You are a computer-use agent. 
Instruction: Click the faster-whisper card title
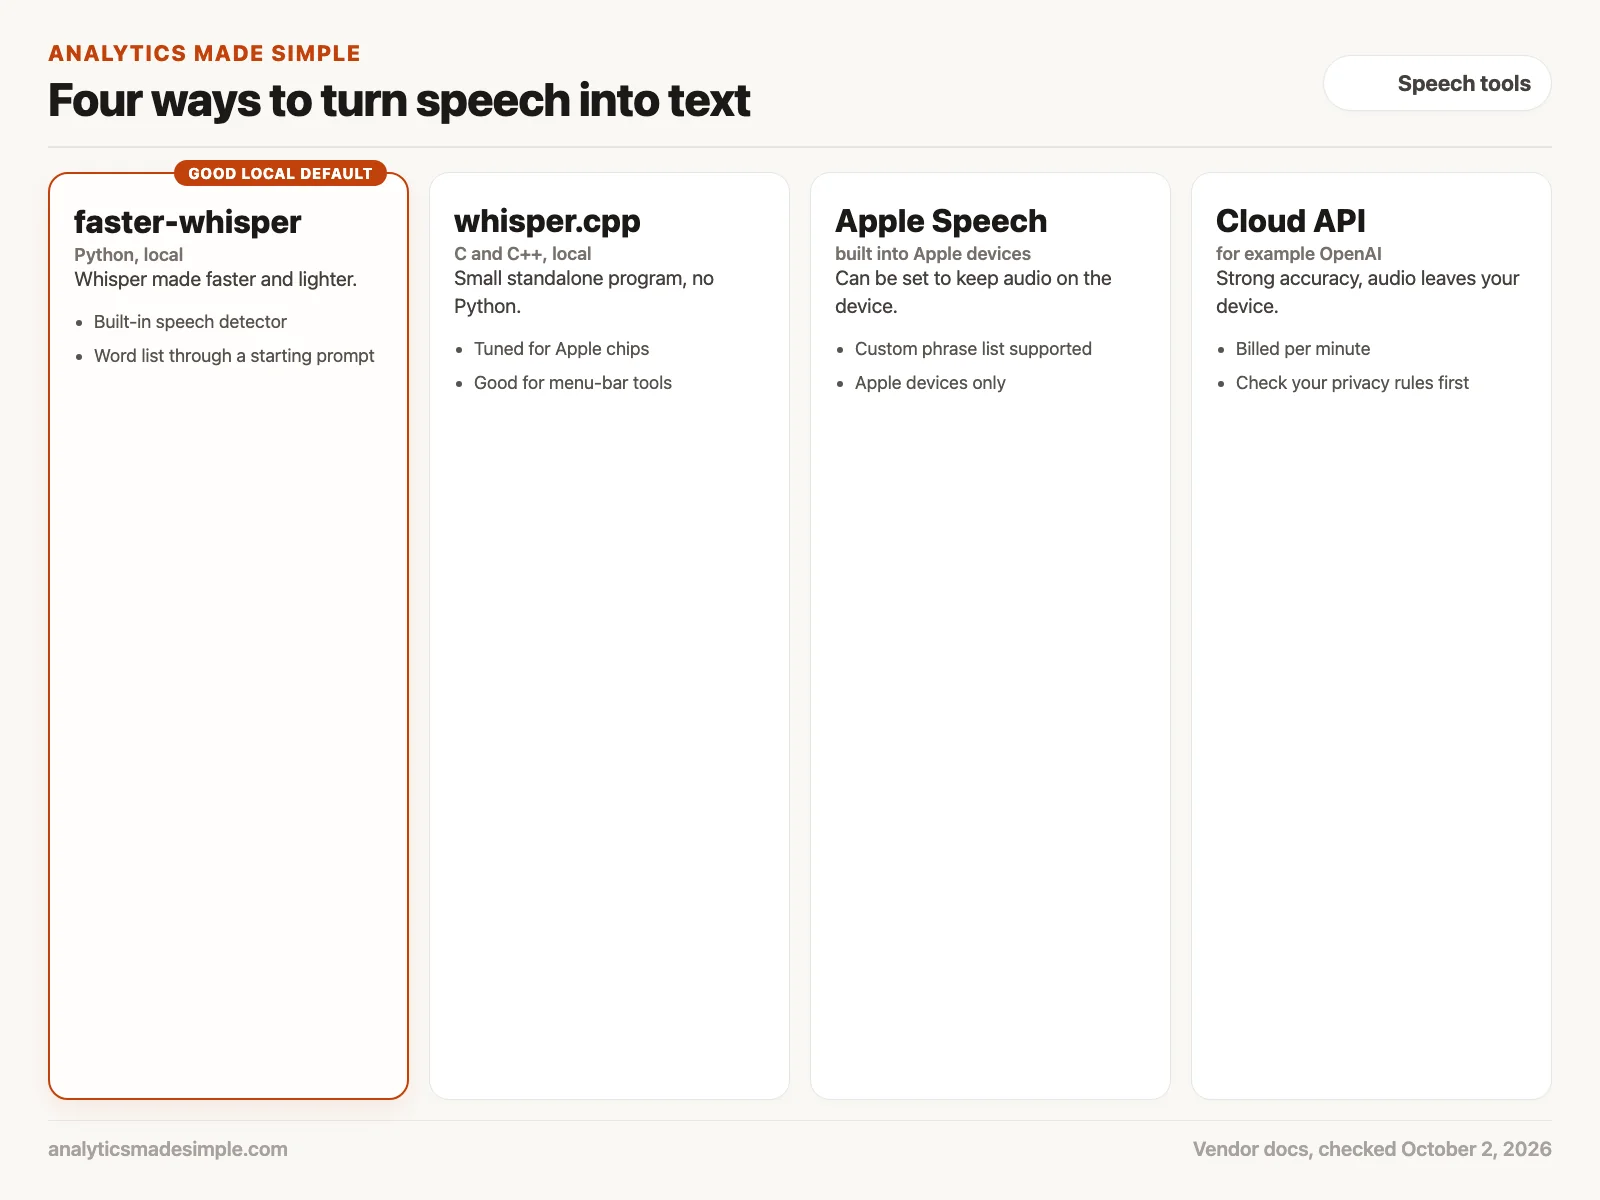pos(188,221)
